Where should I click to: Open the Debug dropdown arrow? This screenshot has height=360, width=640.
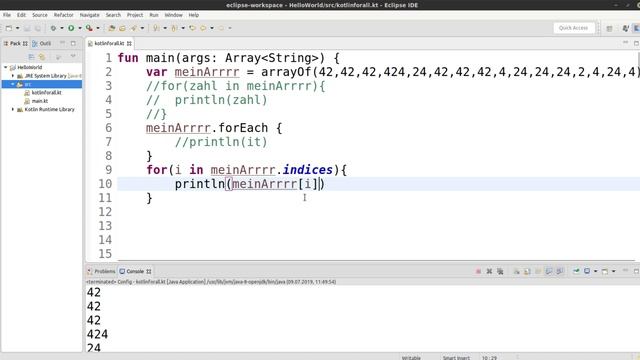pos(62,28)
